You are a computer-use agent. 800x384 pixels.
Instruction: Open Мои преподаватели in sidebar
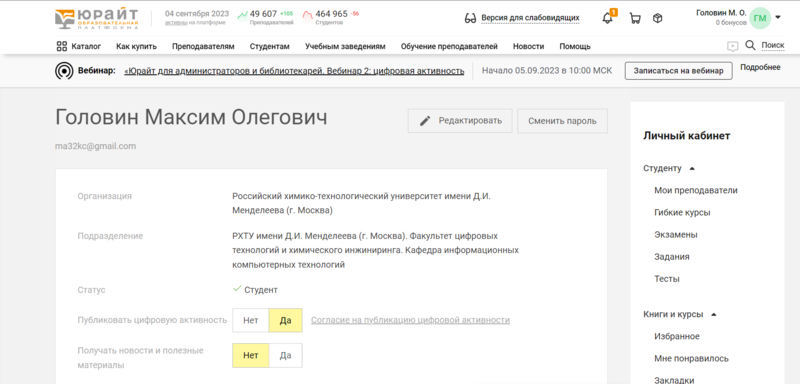pos(696,190)
